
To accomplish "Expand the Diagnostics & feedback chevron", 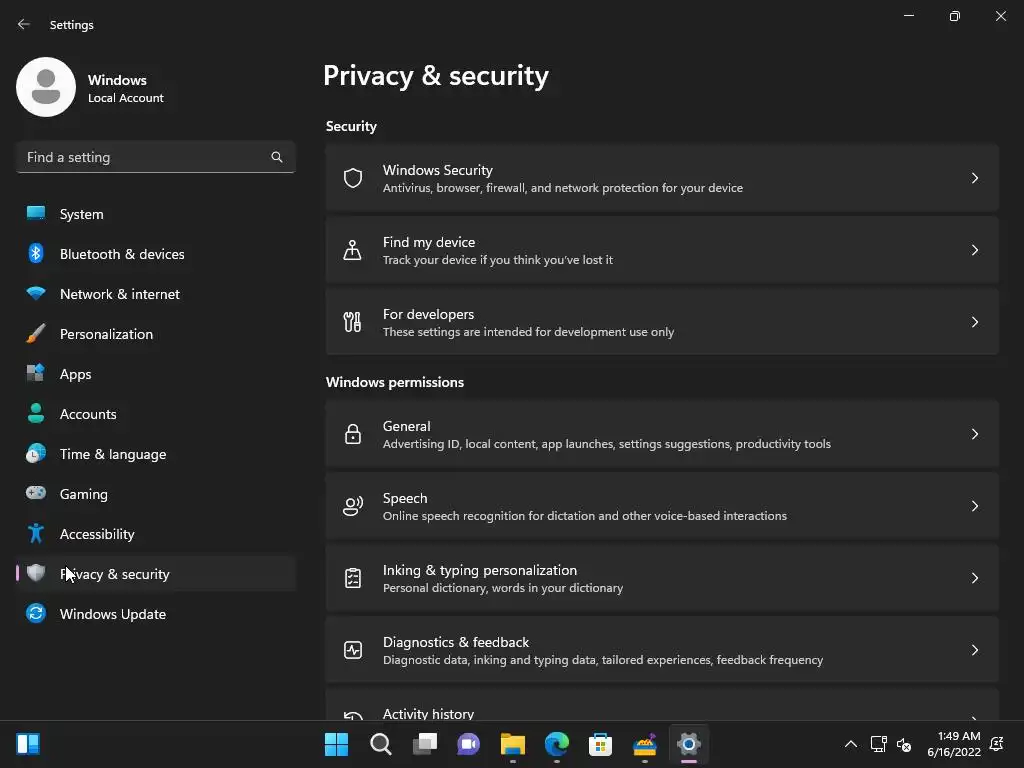I will point(975,650).
